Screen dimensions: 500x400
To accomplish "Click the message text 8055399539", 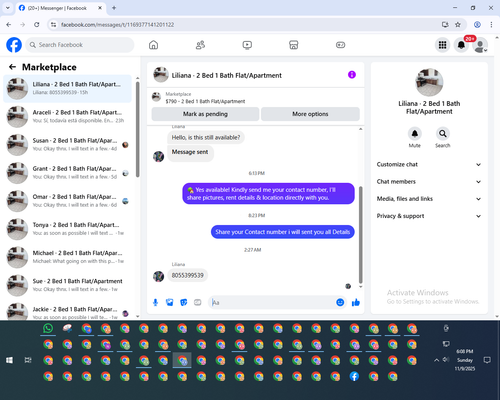I will [x=187, y=275].
